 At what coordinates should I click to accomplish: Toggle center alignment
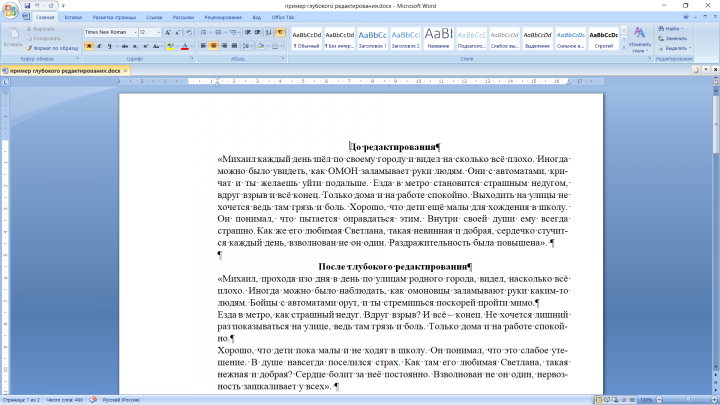214,46
